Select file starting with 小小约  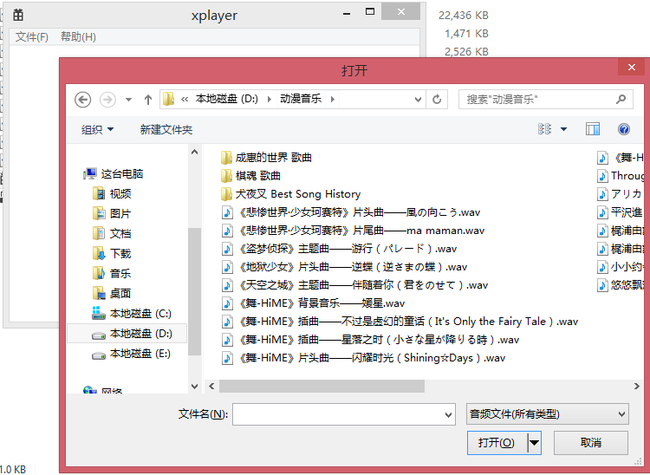[x=621, y=267]
